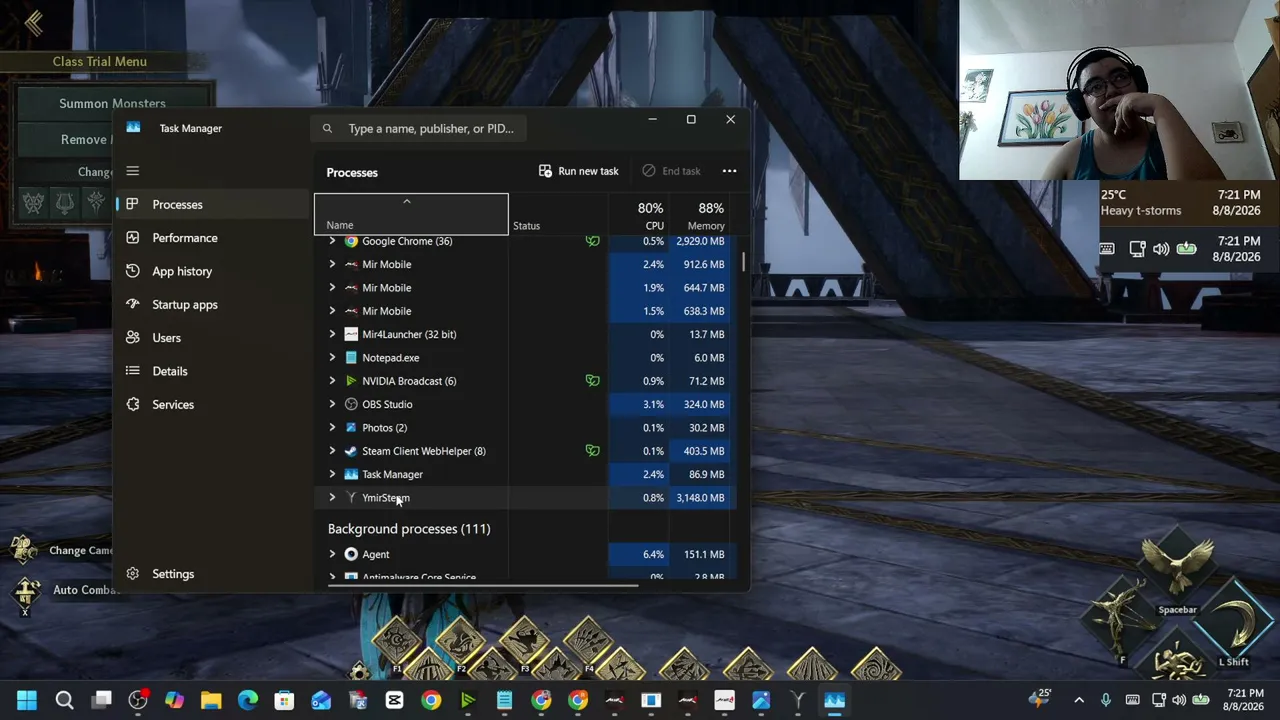The height and width of the screenshot is (720, 1280).
Task: Open the Services page
Action: (x=212, y=404)
